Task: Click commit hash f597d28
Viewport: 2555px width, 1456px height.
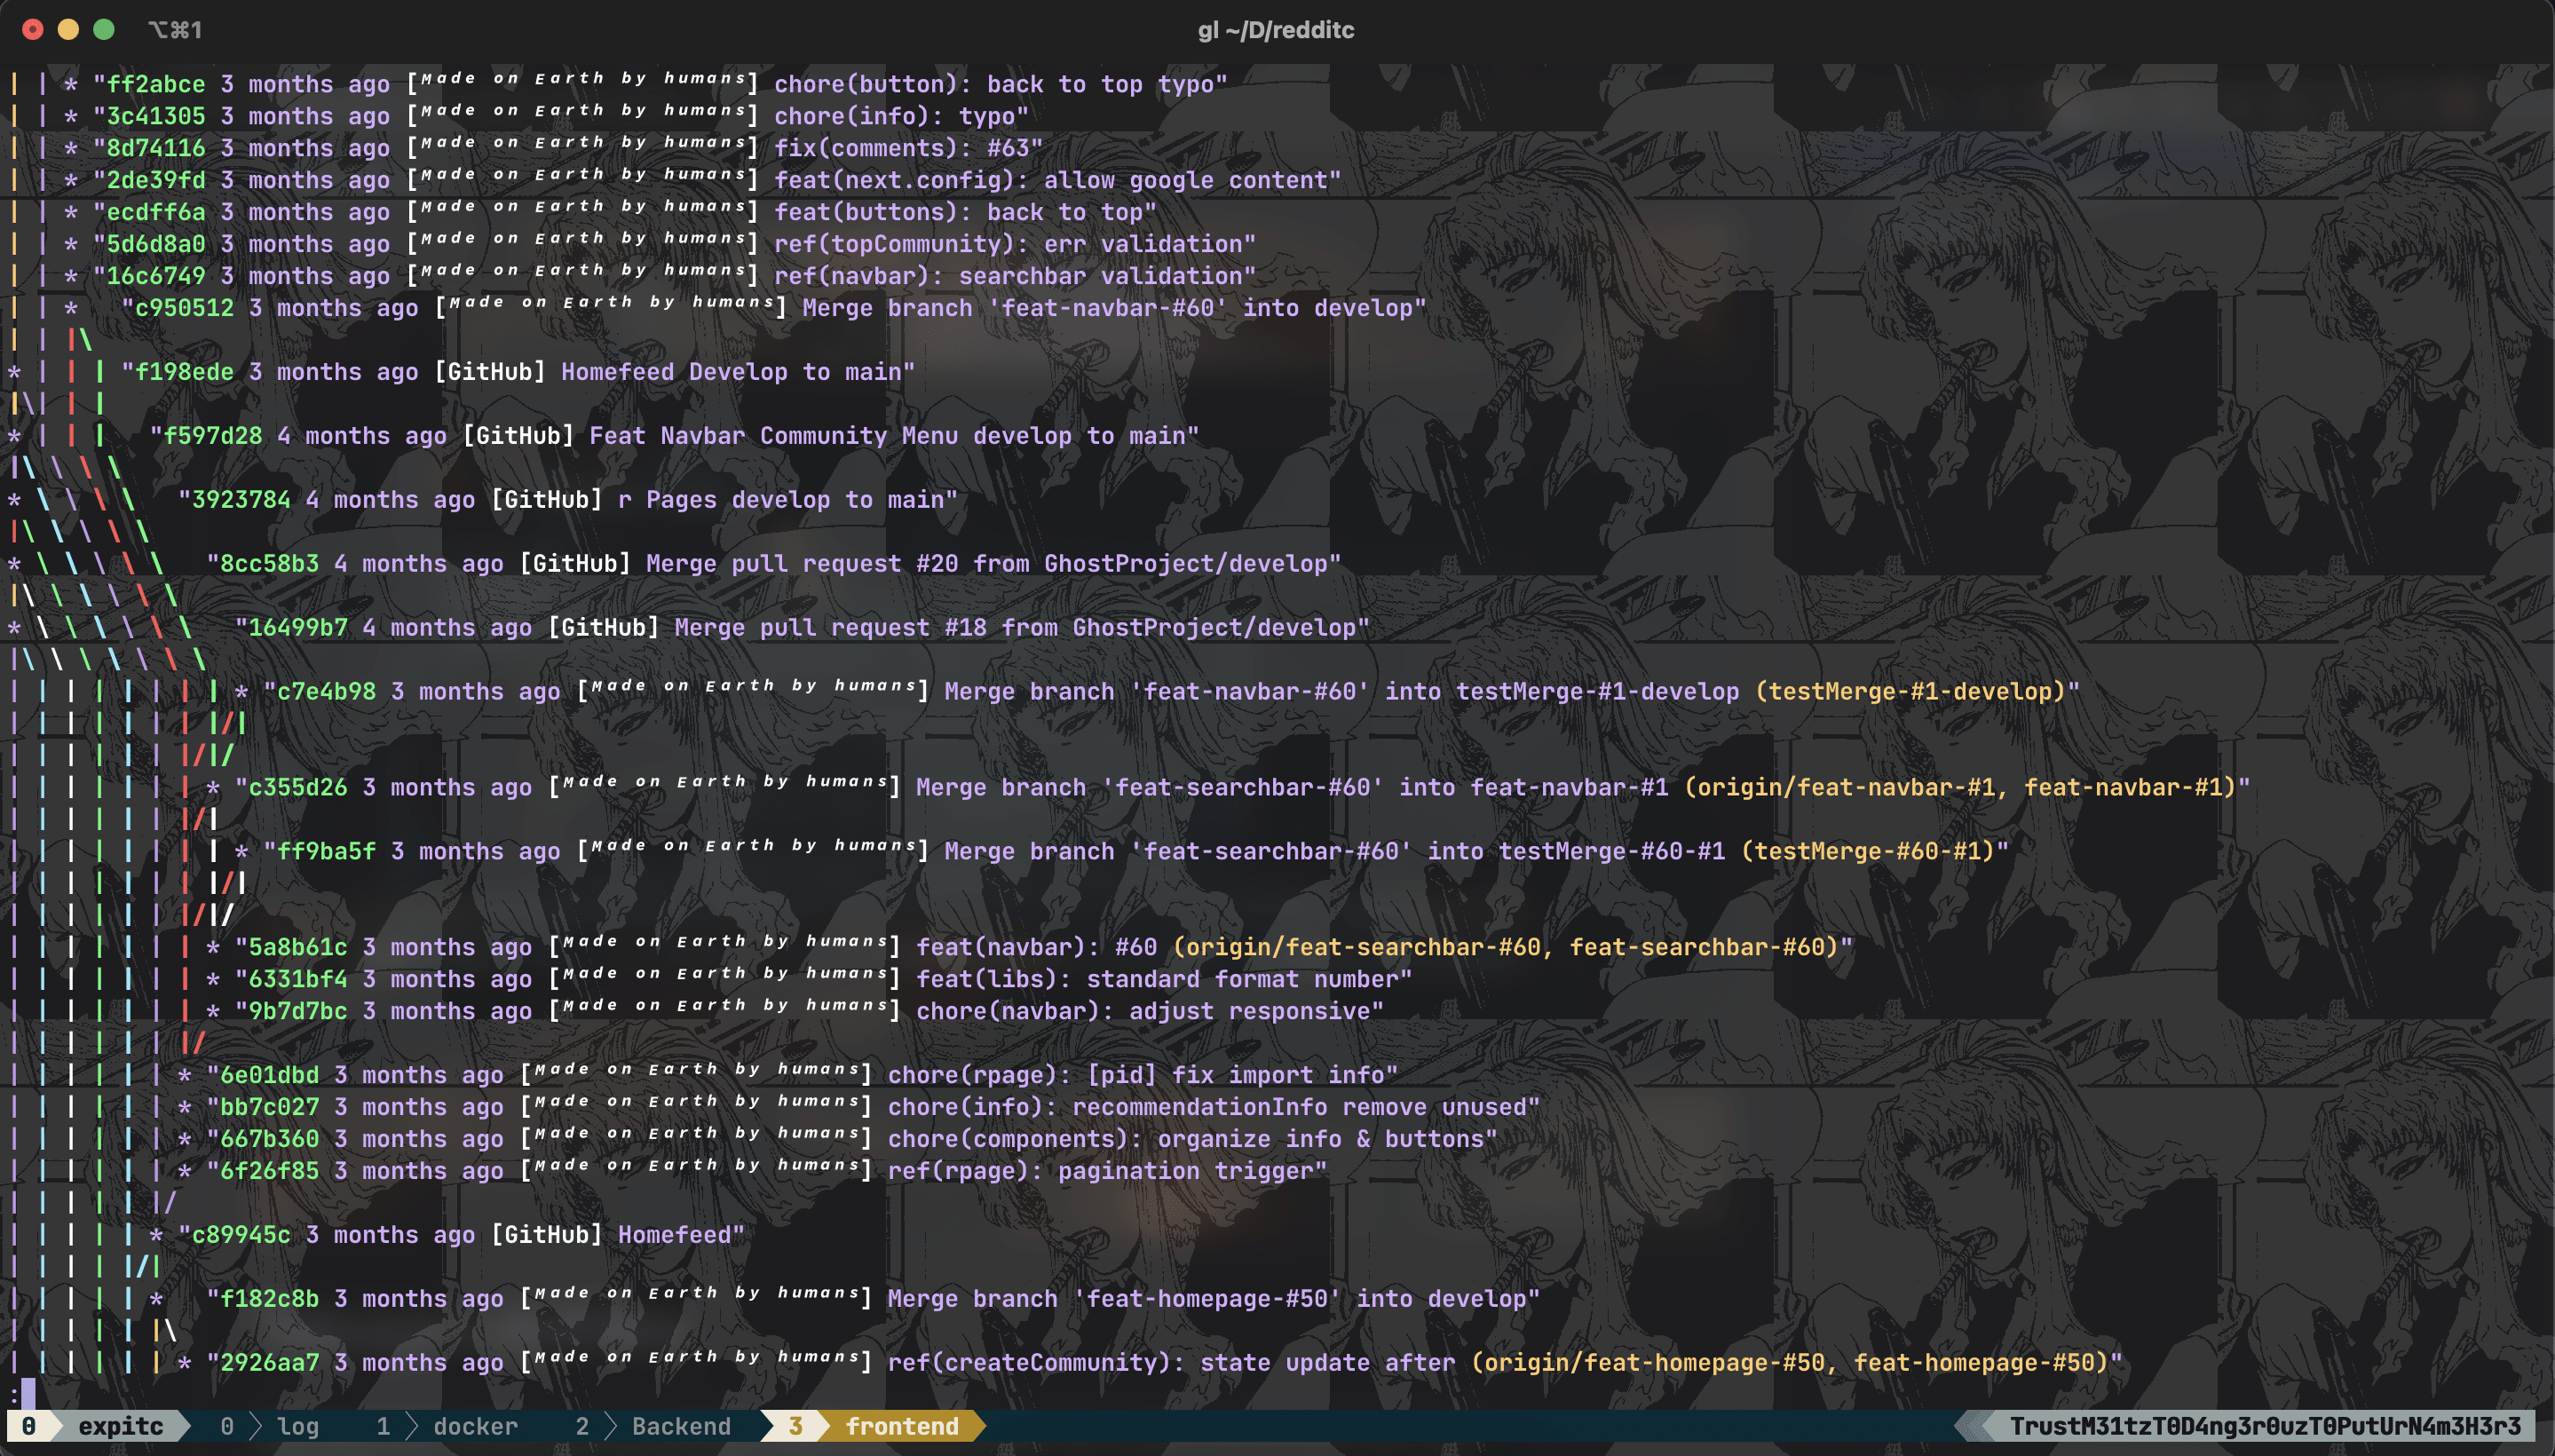Action: click(x=213, y=436)
